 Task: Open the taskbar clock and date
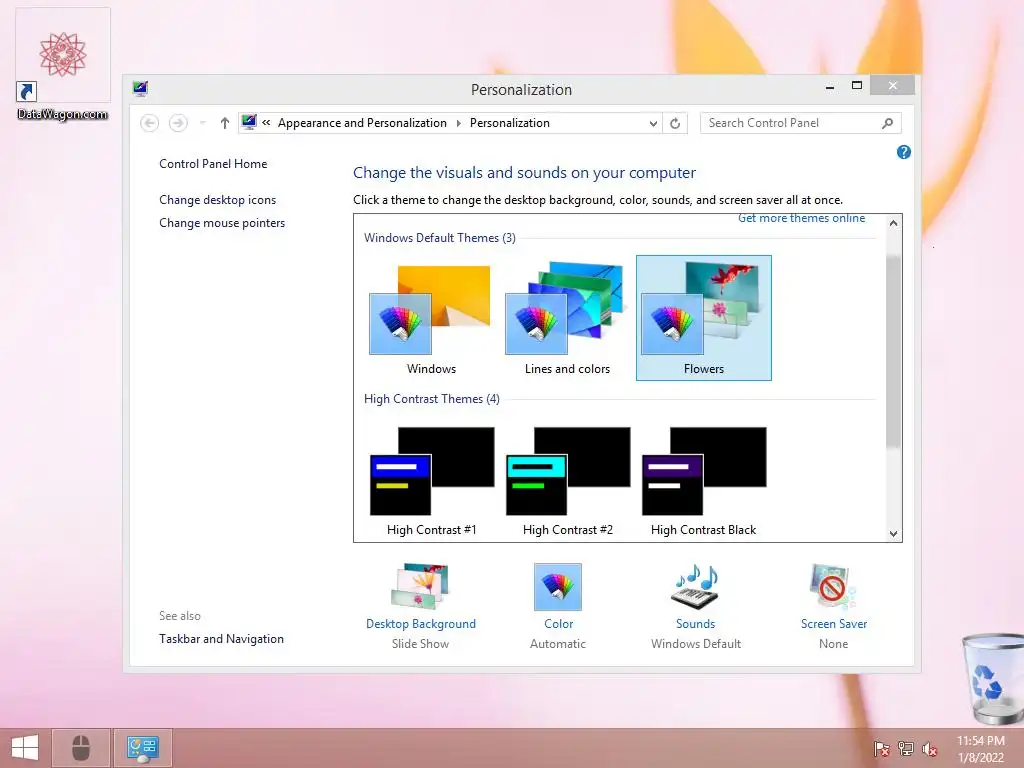click(x=981, y=749)
